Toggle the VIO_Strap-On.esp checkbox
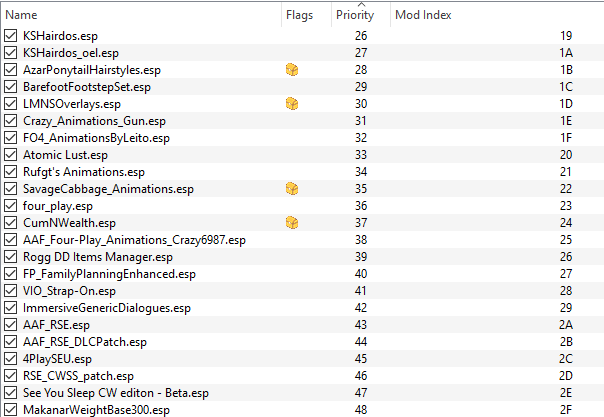The image size is (604, 417). click(11, 291)
